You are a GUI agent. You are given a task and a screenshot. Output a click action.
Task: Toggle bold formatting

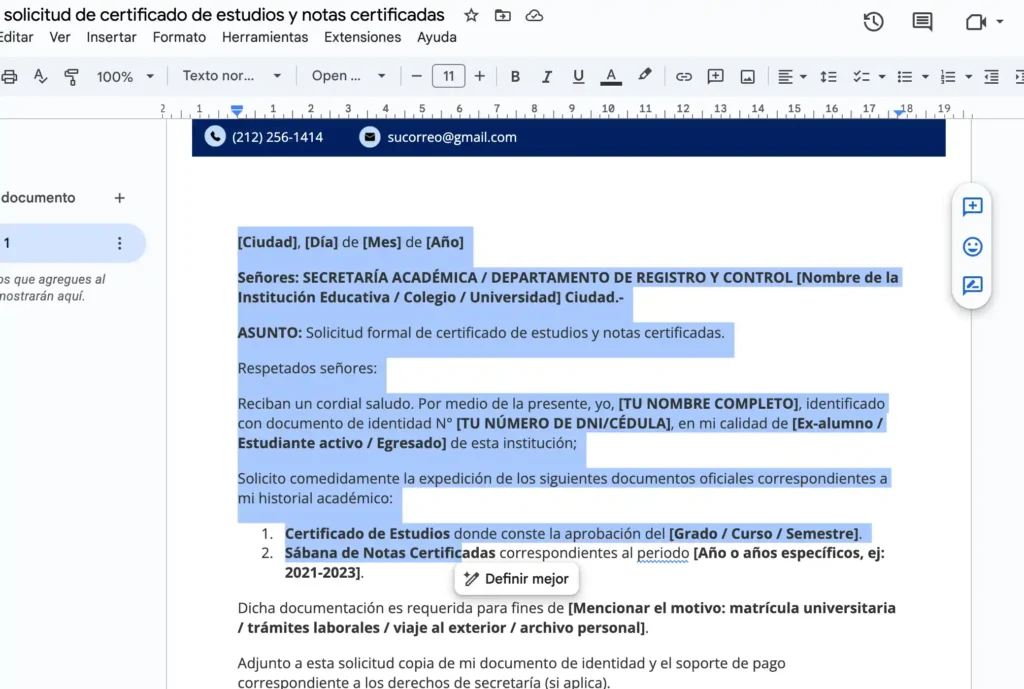pos(515,76)
